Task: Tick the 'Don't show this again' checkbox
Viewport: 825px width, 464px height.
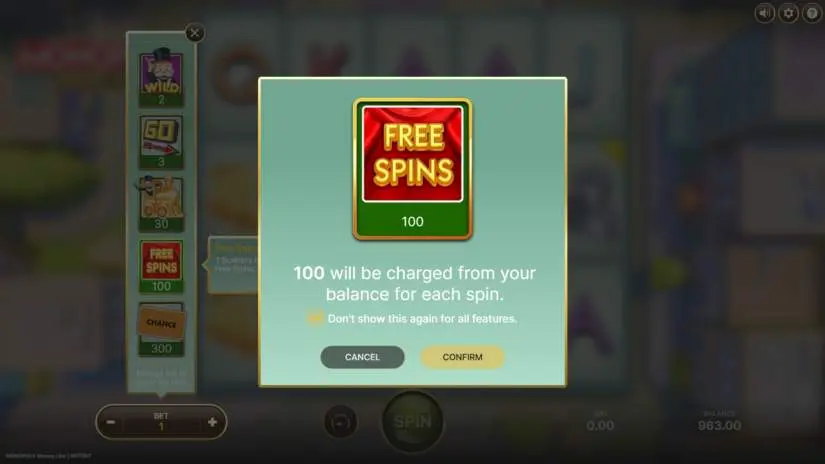Action: [315, 318]
